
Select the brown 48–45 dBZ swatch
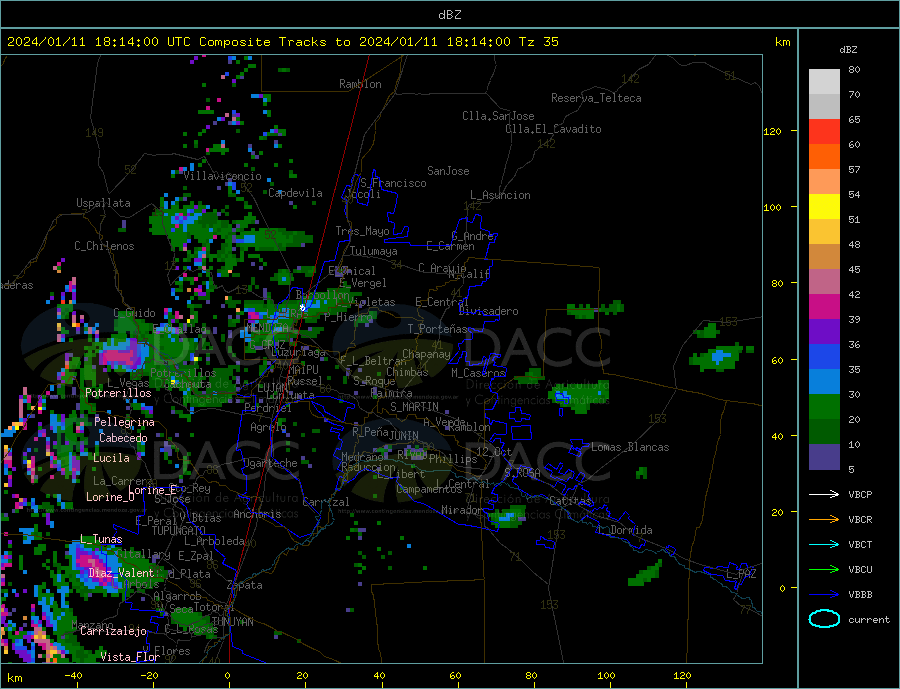coord(824,257)
